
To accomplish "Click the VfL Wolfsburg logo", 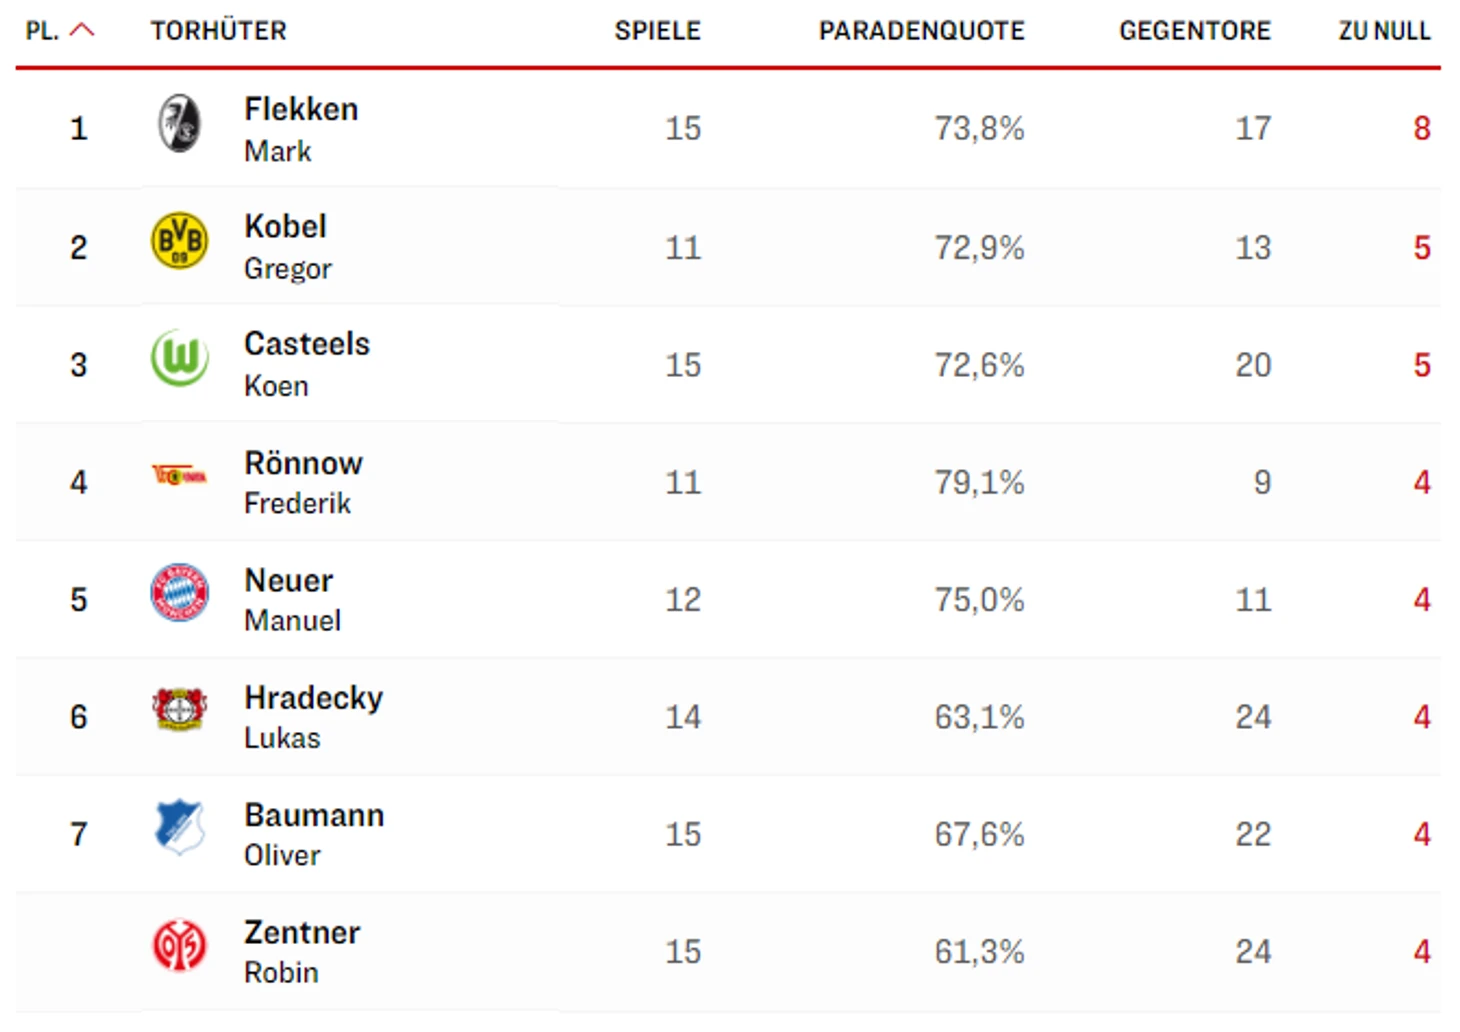I will [x=179, y=358].
